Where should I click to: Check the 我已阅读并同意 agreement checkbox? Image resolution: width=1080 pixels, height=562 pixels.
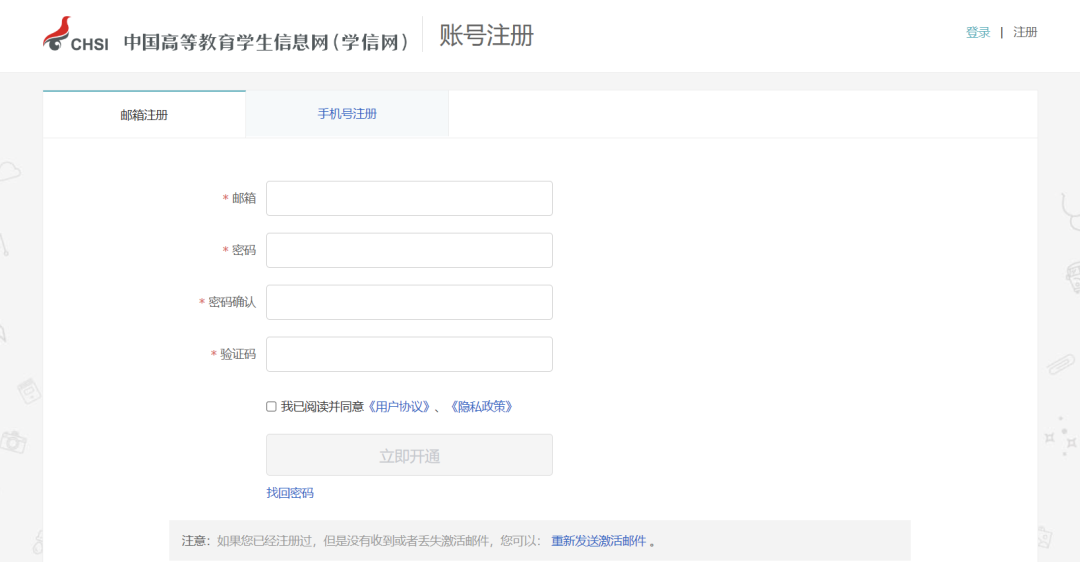pyautogui.click(x=271, y=407)
